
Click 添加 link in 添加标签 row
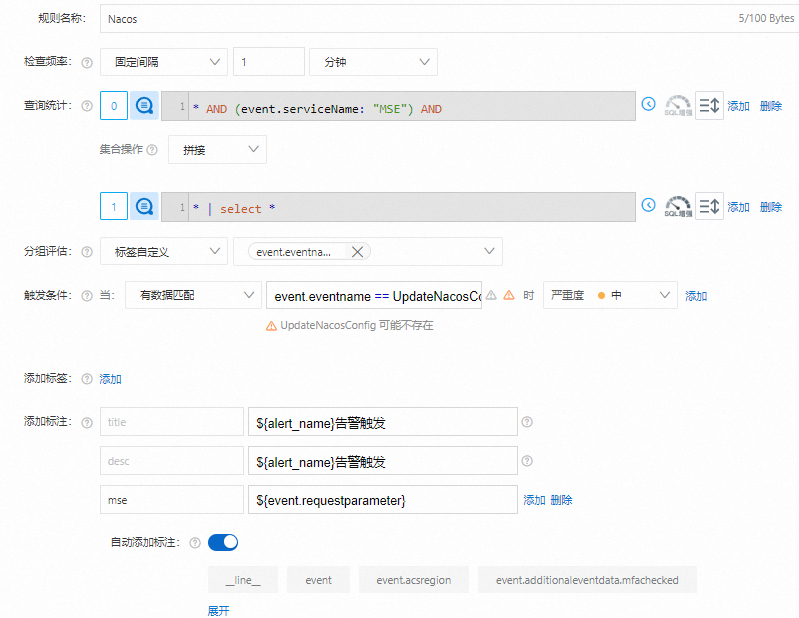(110, 379)
